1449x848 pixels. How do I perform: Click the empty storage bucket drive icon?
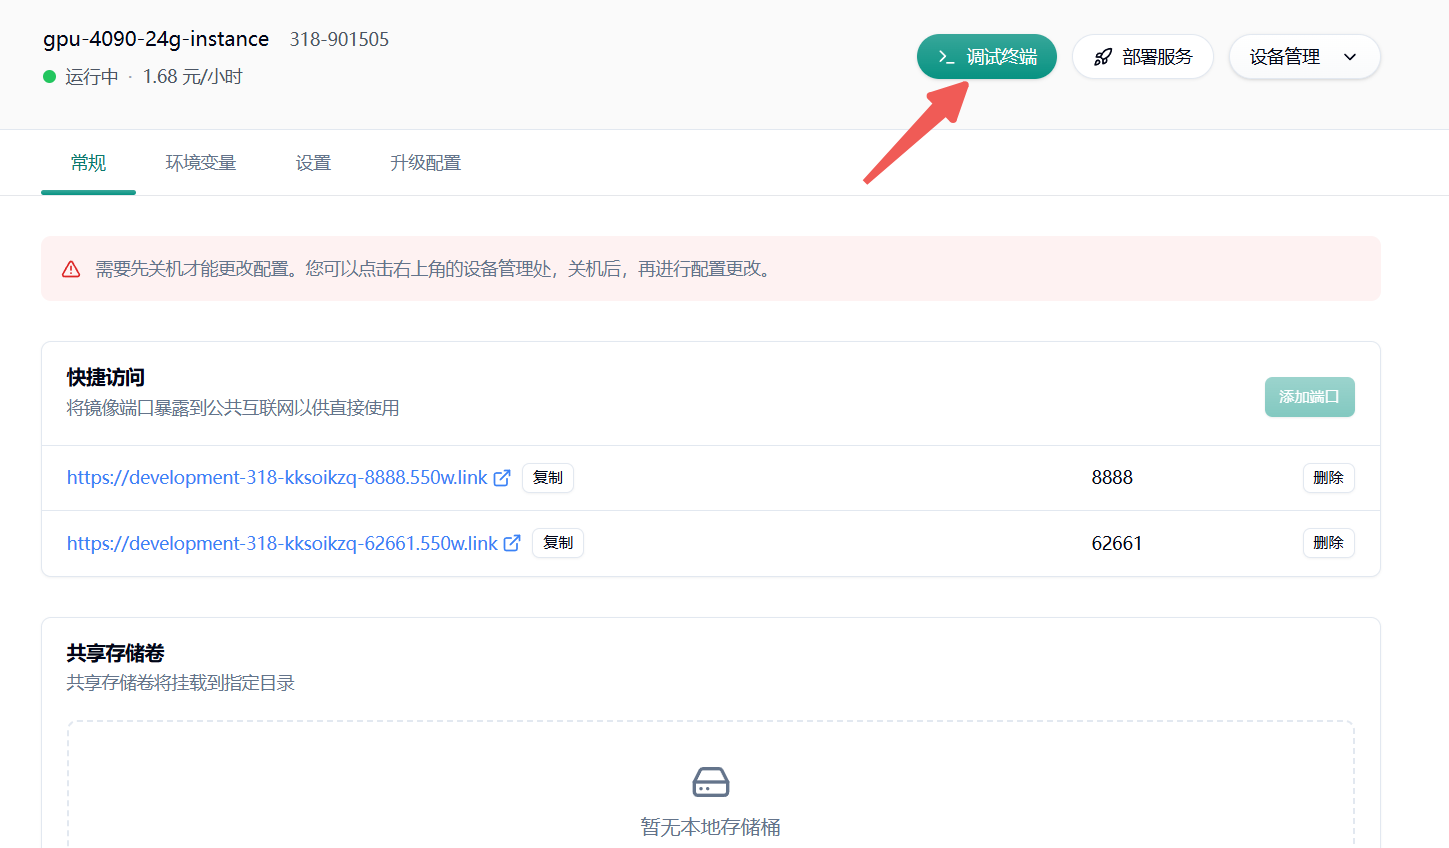point(711,782)
